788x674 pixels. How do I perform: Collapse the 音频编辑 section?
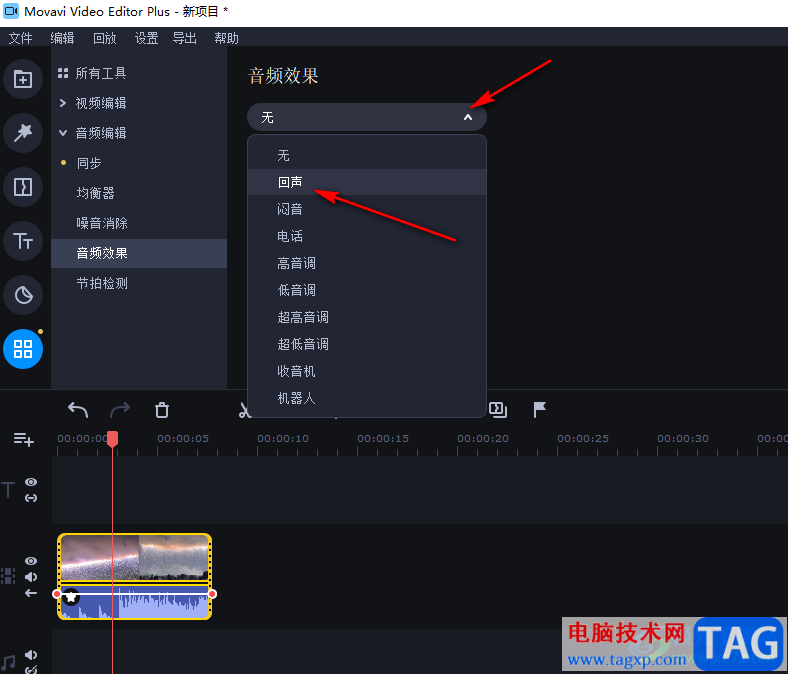point(63,133)
